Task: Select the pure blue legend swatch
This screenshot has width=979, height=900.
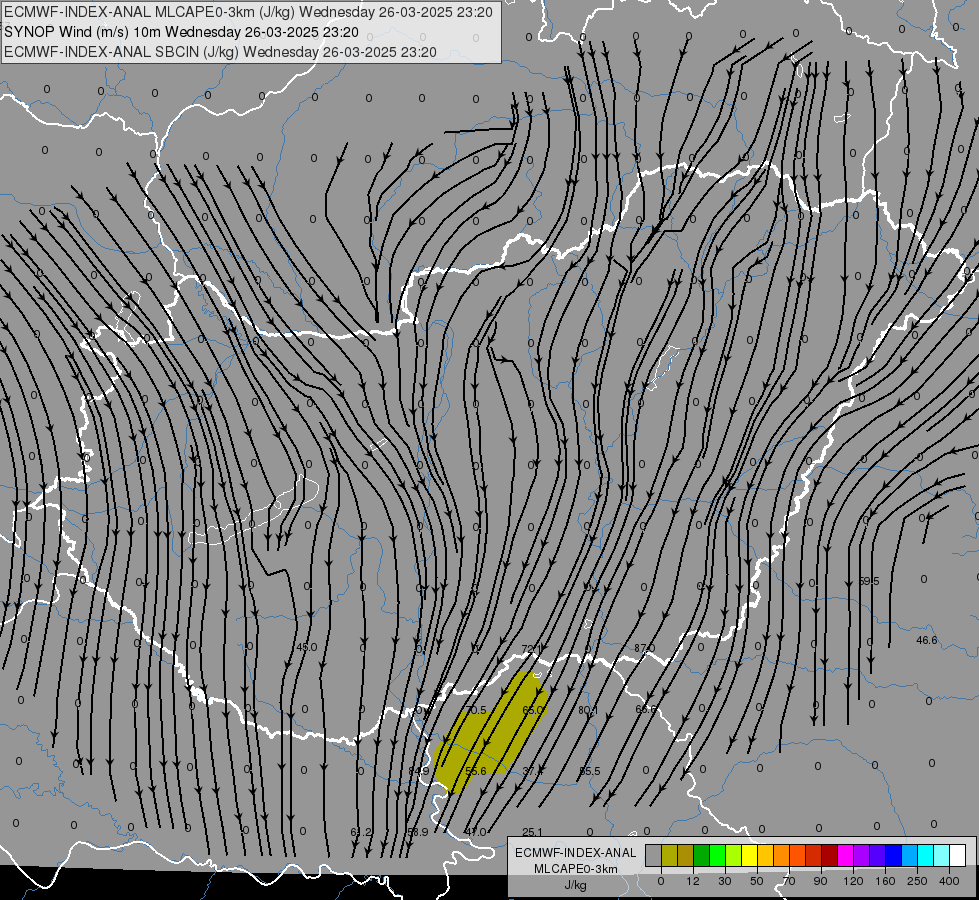Action: [893, 855]
